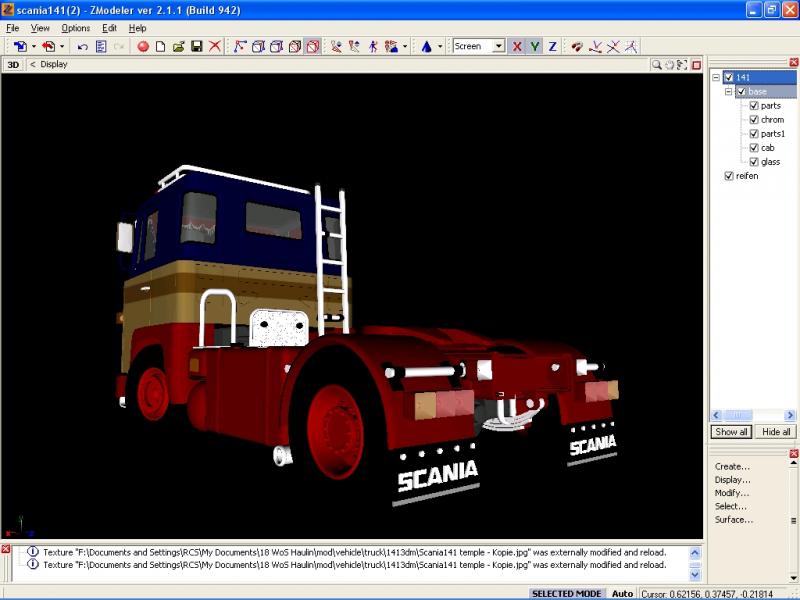This screenshot has height=600, width=800.
Task: Select the Faces level cube icon
Action: 276,47
